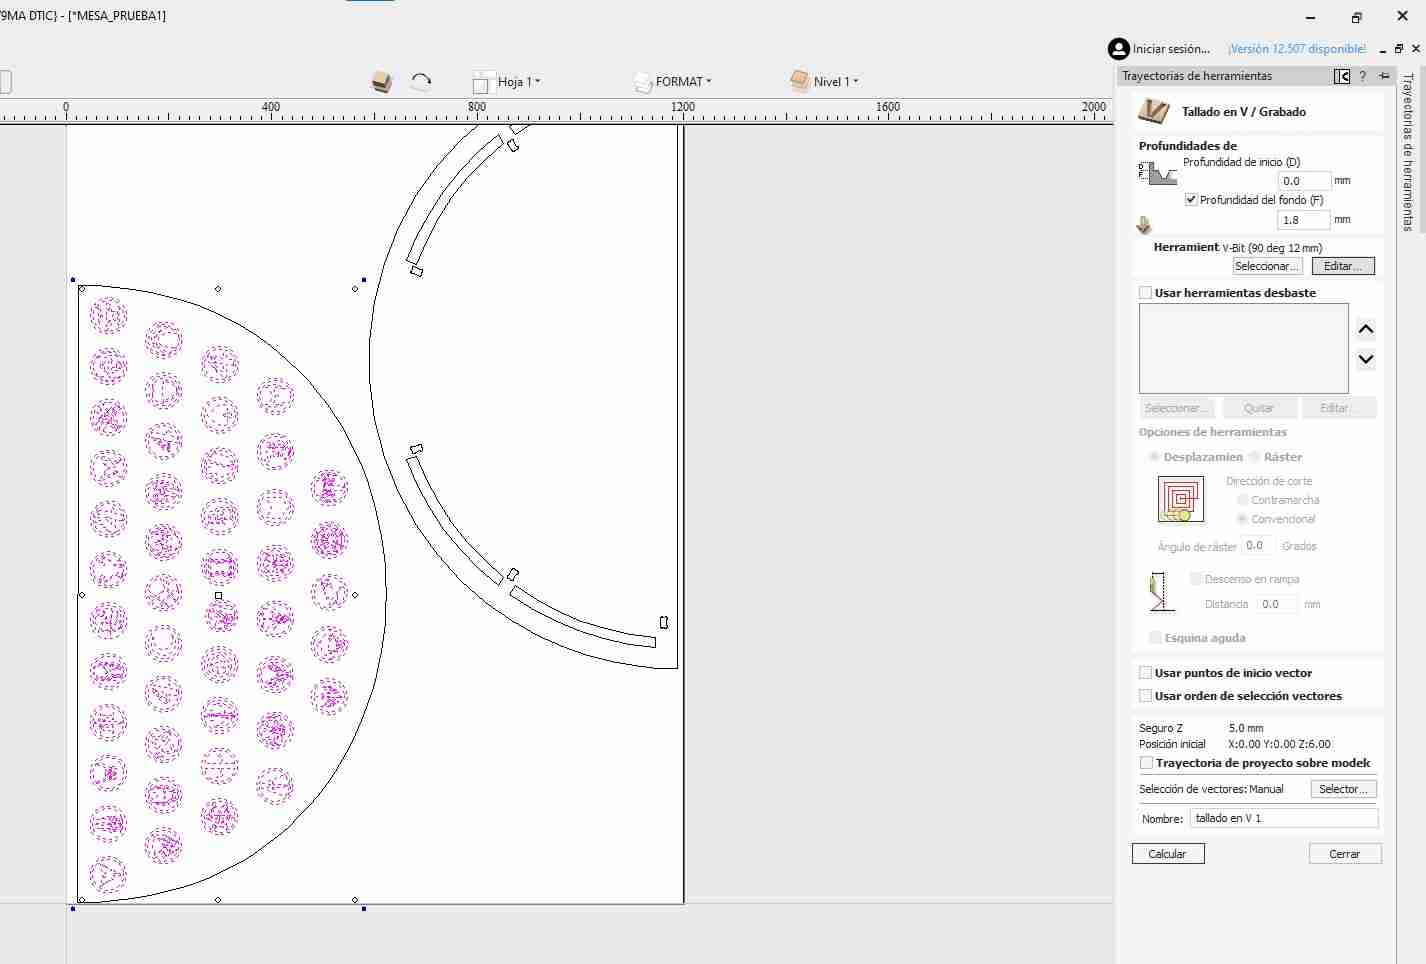Click Seleccionar under the clearance tools list

click(x=1176, y=408)
